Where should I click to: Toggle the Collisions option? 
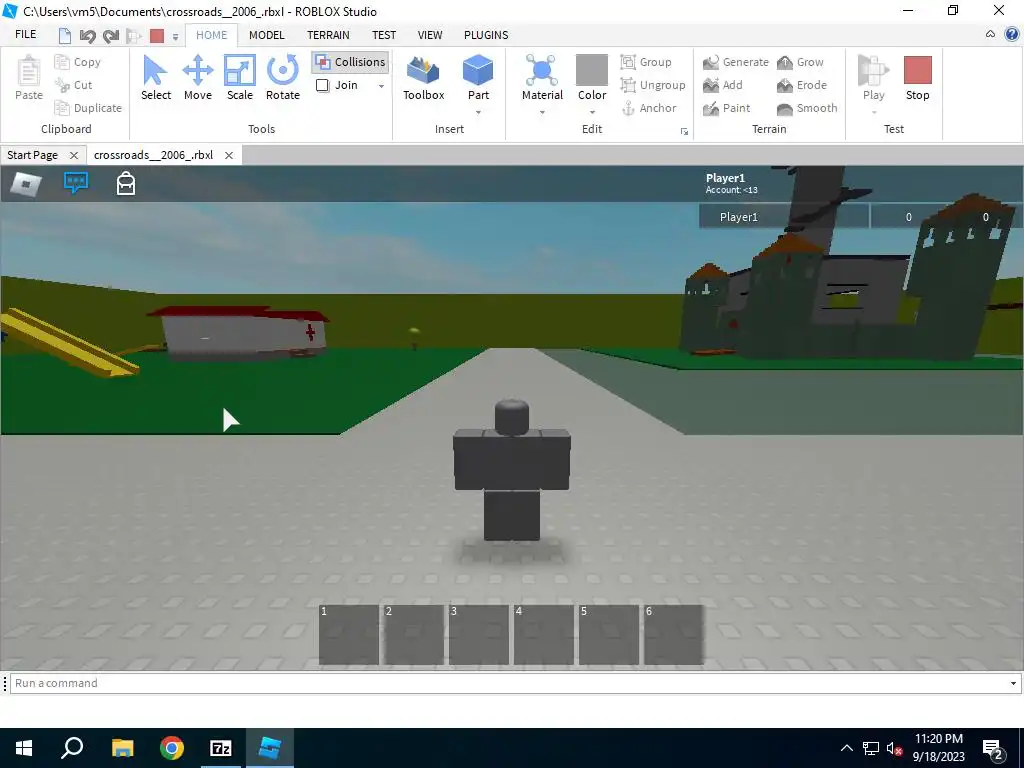[x=350, y=62]
